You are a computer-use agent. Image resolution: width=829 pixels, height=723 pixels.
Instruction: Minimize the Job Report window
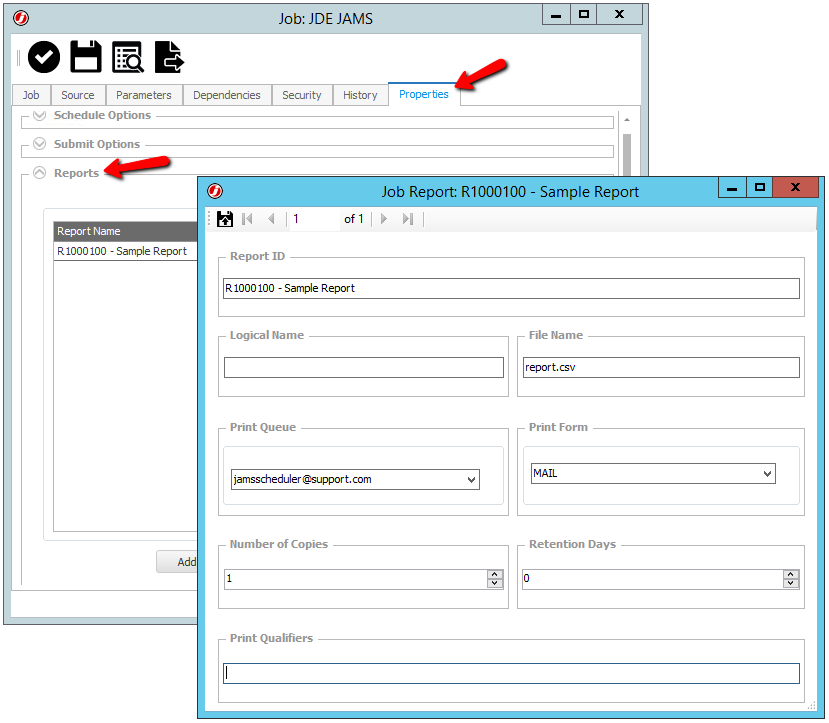click(x=732, y=188)
